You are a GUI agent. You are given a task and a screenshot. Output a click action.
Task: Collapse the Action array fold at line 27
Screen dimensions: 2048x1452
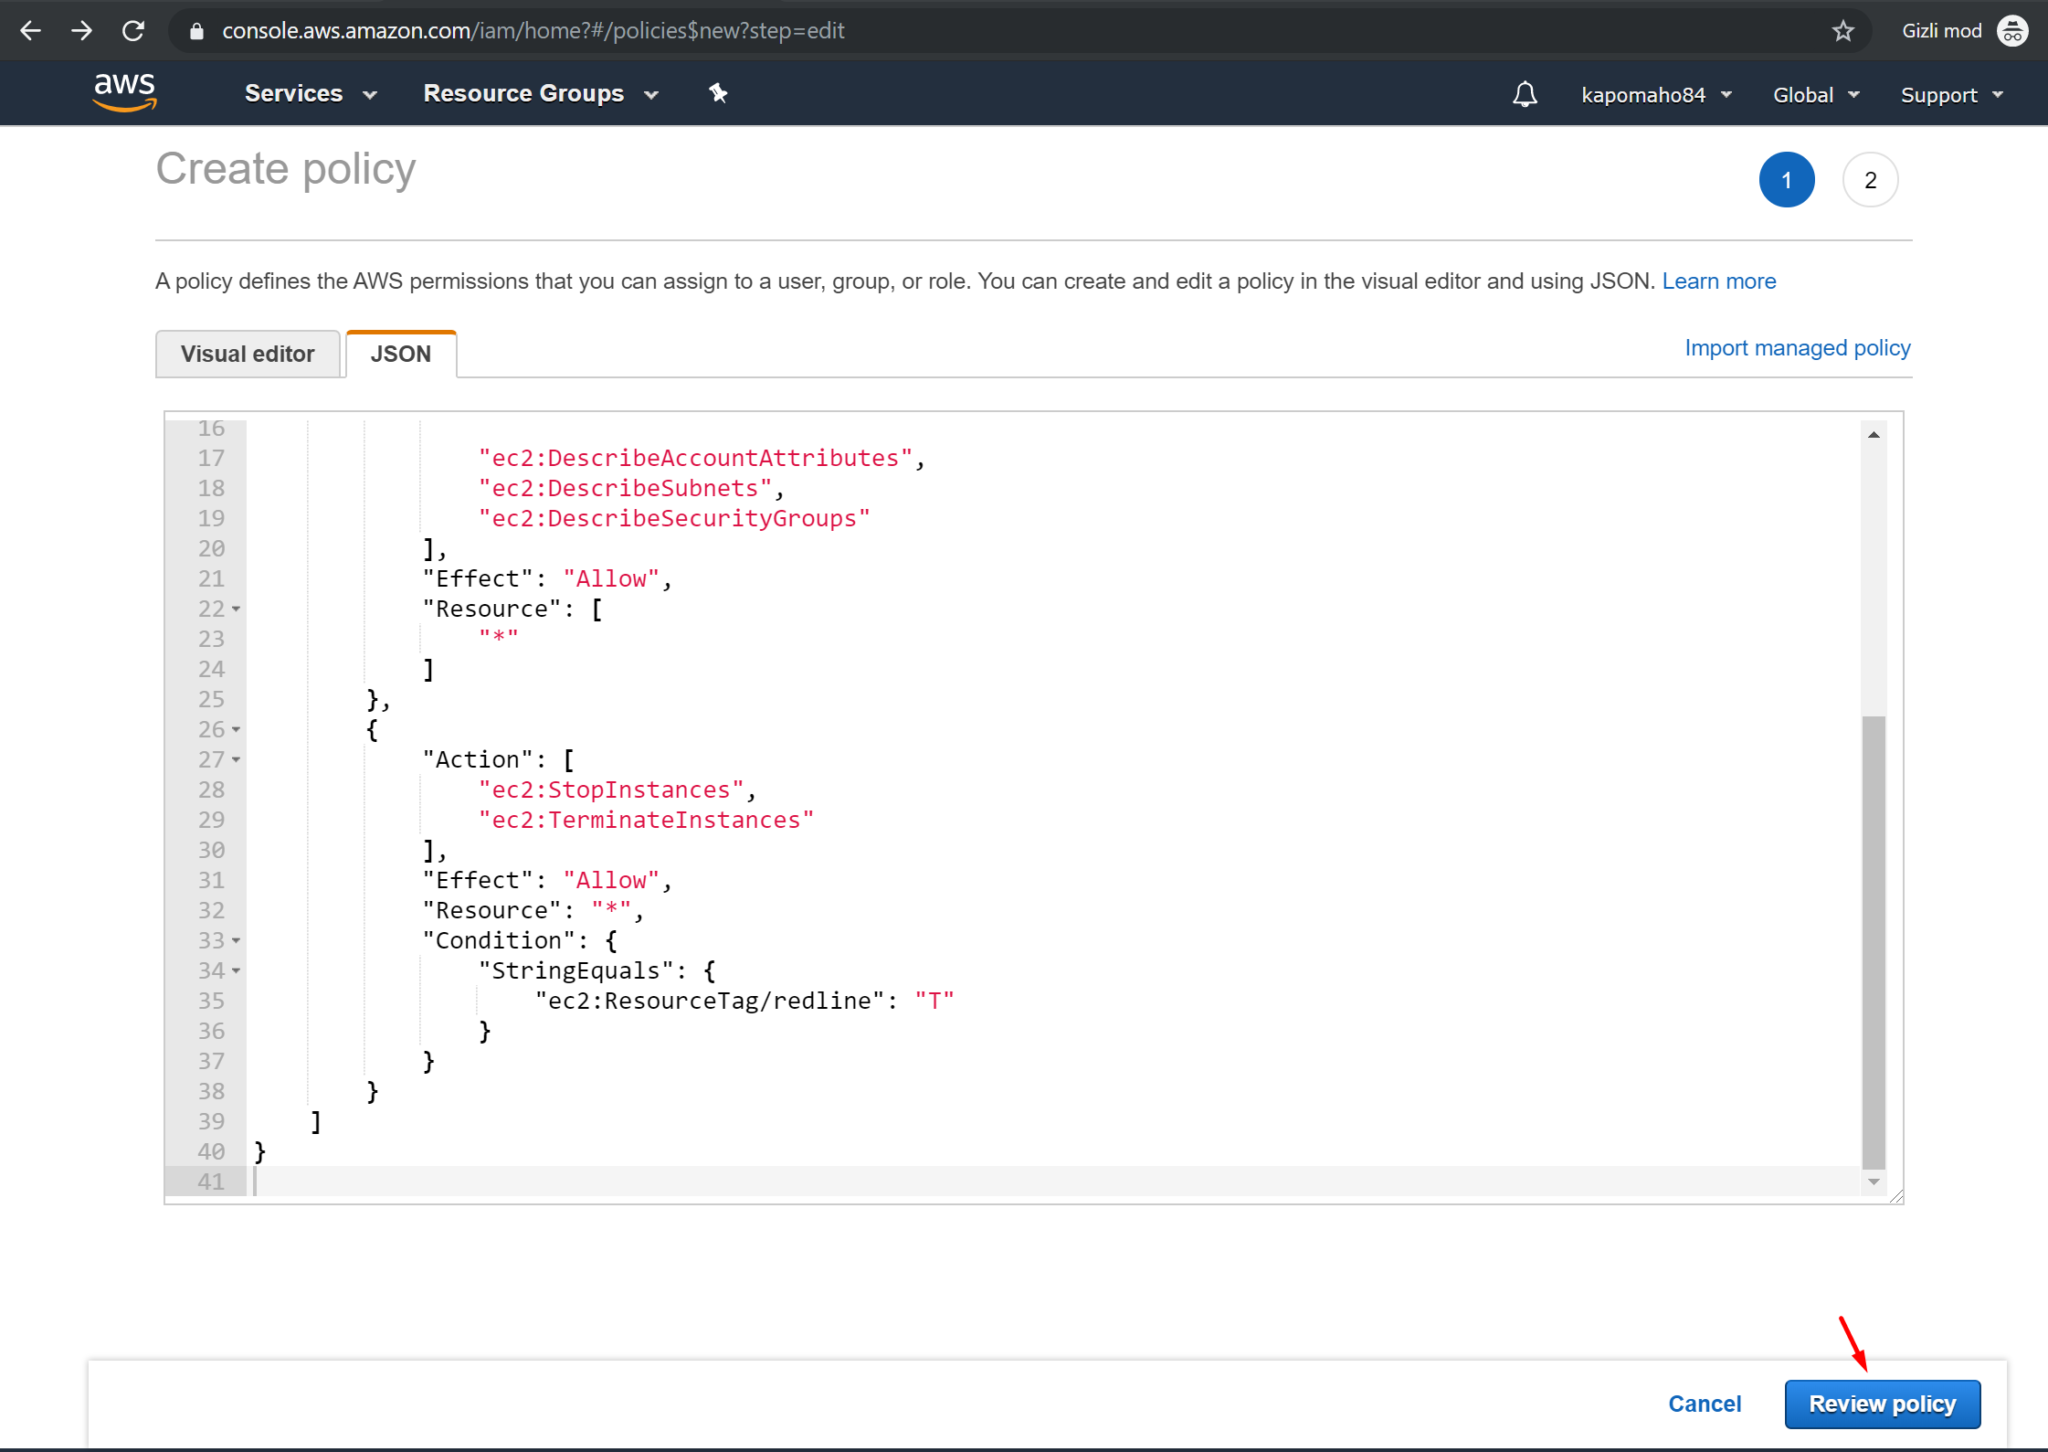pyautogui.click(x=236, y=760)
